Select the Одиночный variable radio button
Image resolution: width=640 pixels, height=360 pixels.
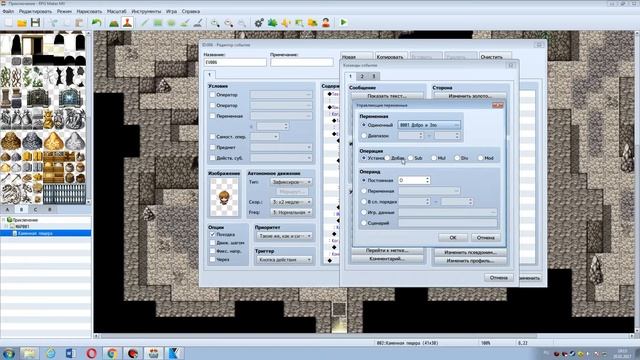pyautogui.click(x=364, y=125)
